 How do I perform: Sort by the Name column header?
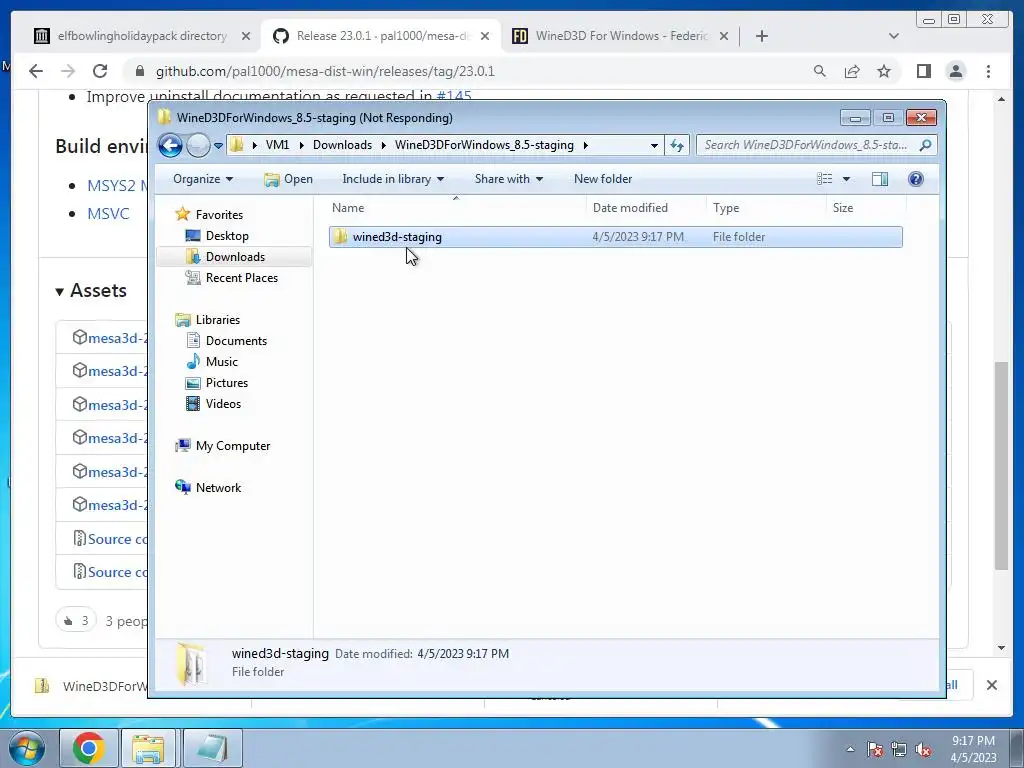(456, 208)
